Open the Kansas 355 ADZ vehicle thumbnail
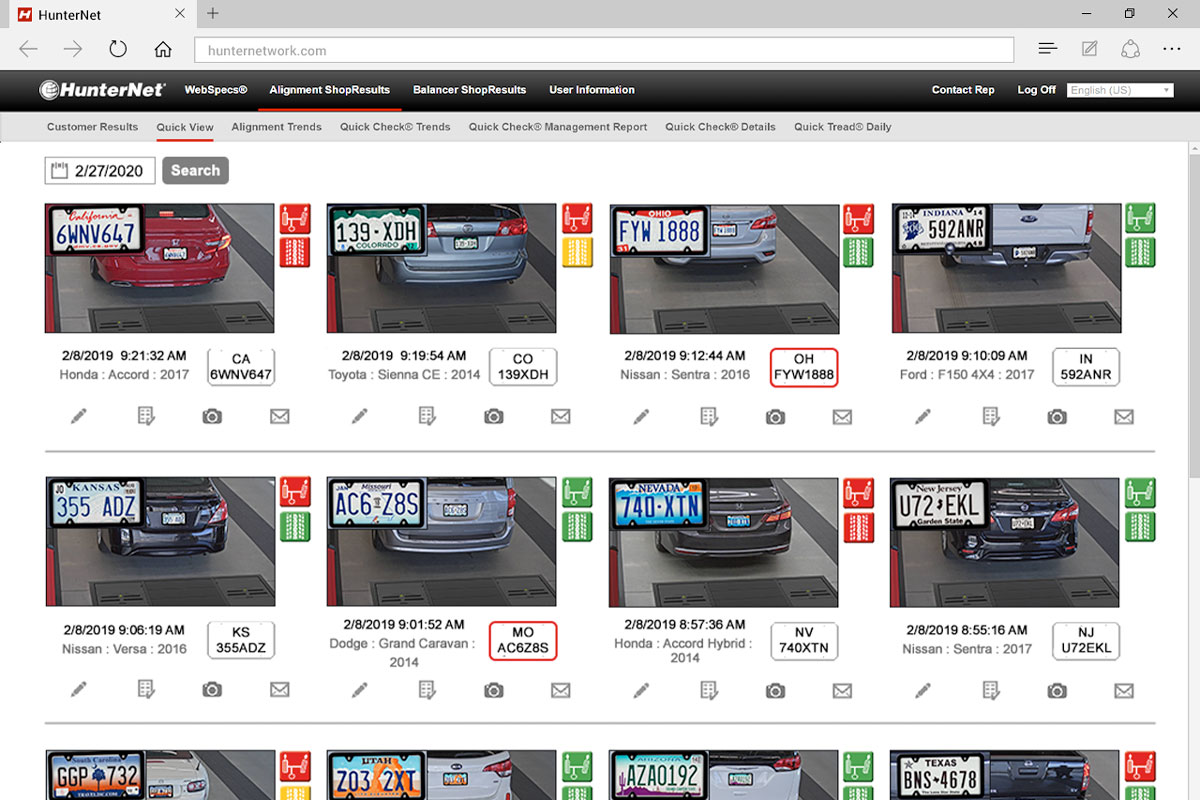Image resolution: width=1200 pixels, height=800 pixels. 160,541
